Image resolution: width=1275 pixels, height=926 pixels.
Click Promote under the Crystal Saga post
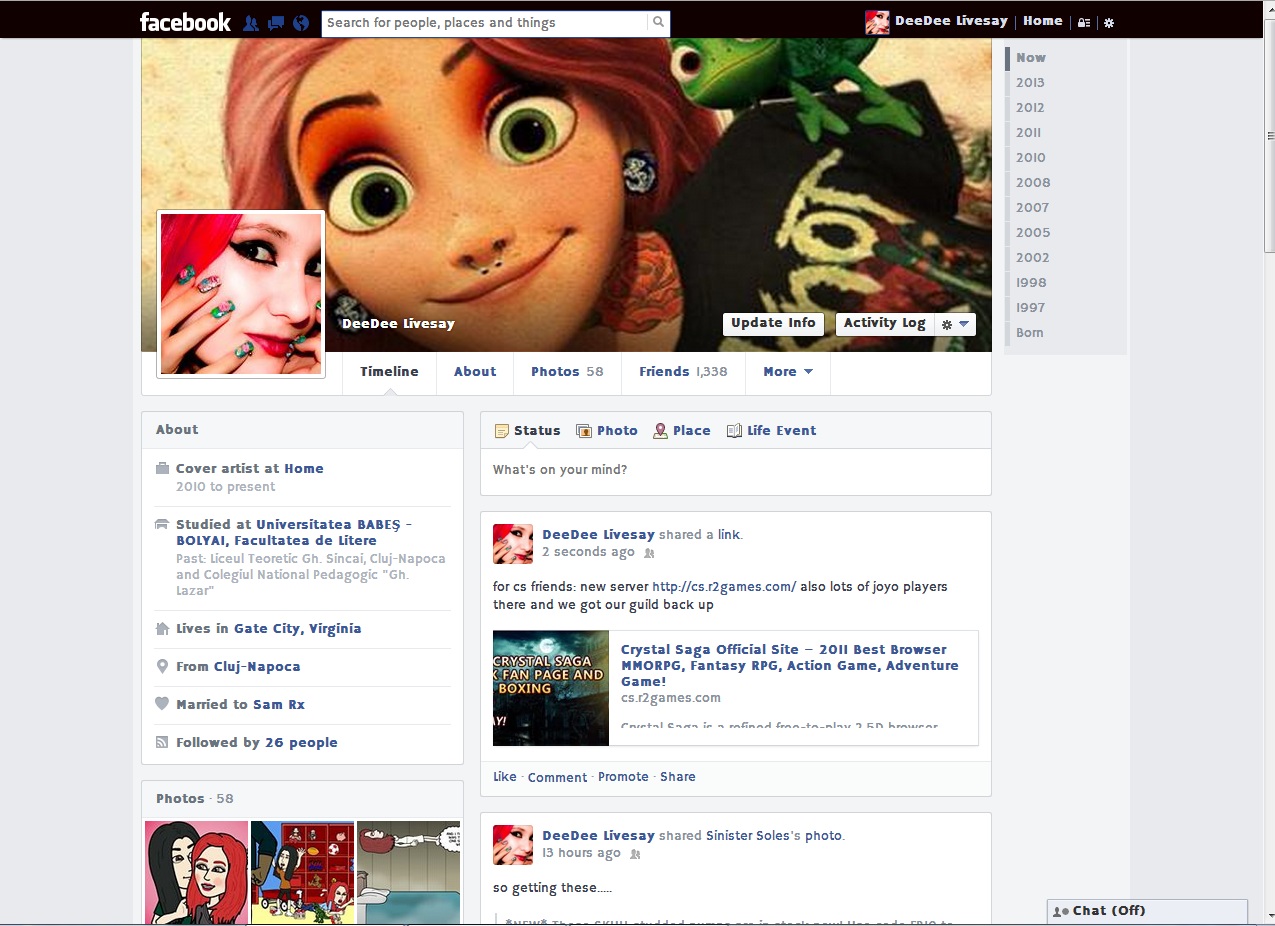623,777
